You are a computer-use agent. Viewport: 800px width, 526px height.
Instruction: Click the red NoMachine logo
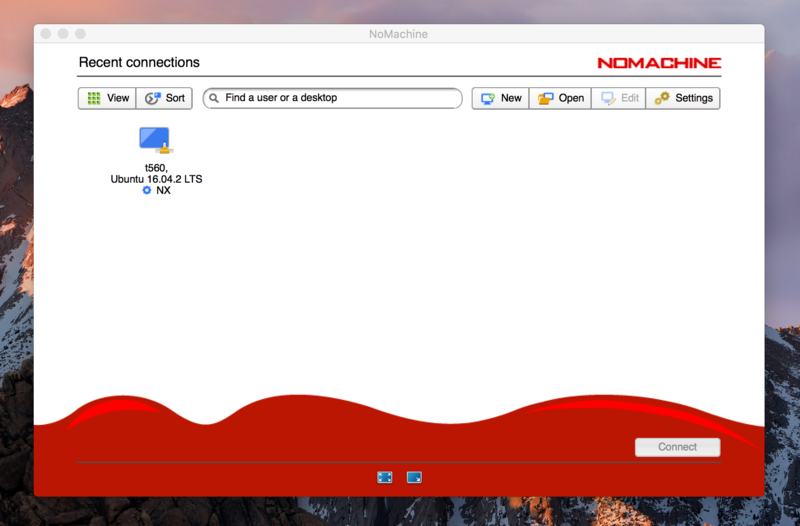[658, 62]
